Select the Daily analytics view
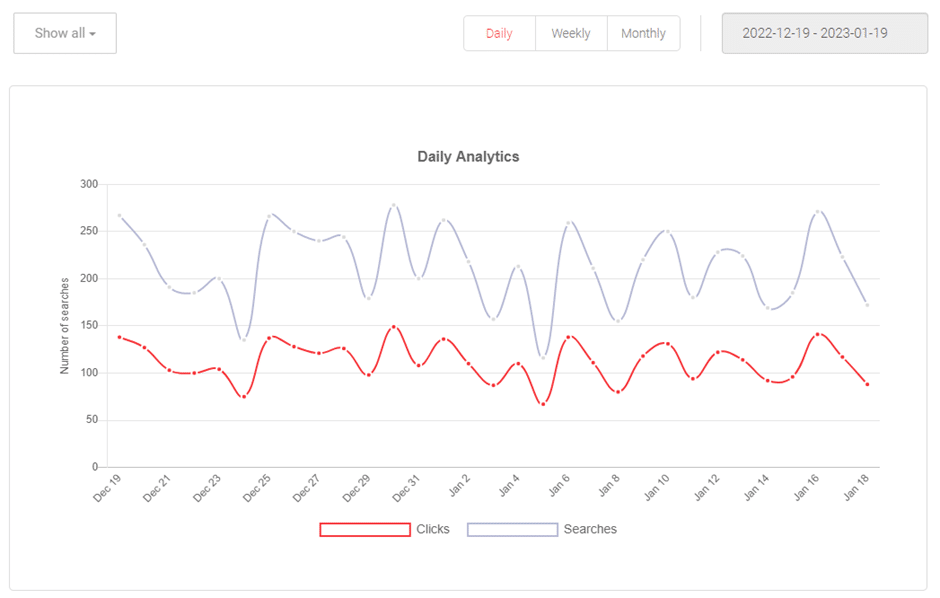Viewport: 940px width, 598px height. coord(499,33)
